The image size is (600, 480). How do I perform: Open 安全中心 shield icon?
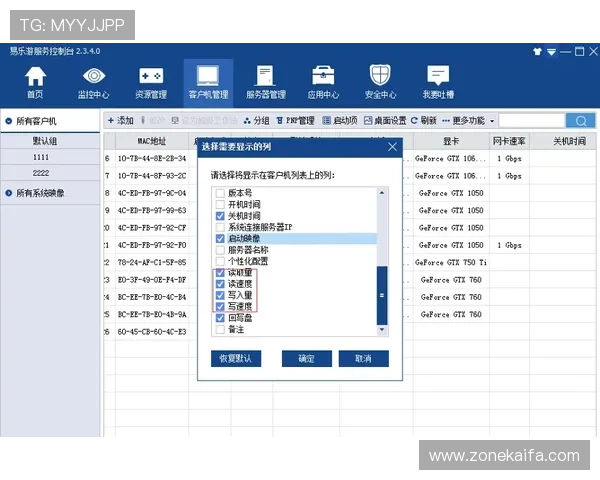point(380,82)
